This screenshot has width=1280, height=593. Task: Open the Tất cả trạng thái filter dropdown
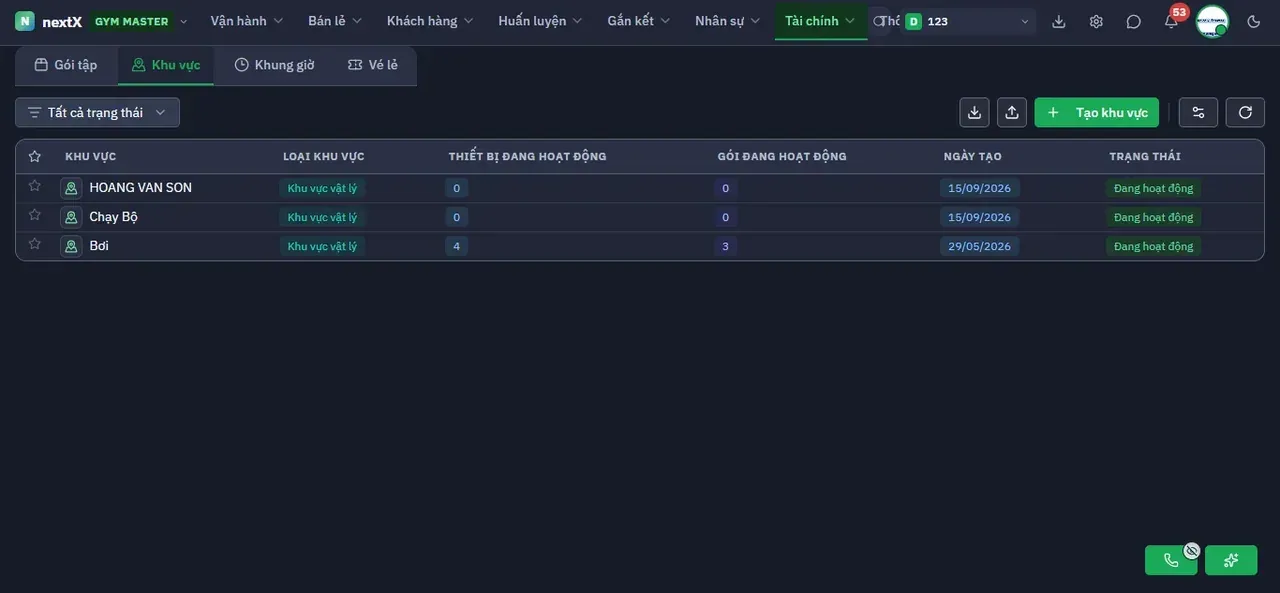pyautogui.click(x=97, y=112)
